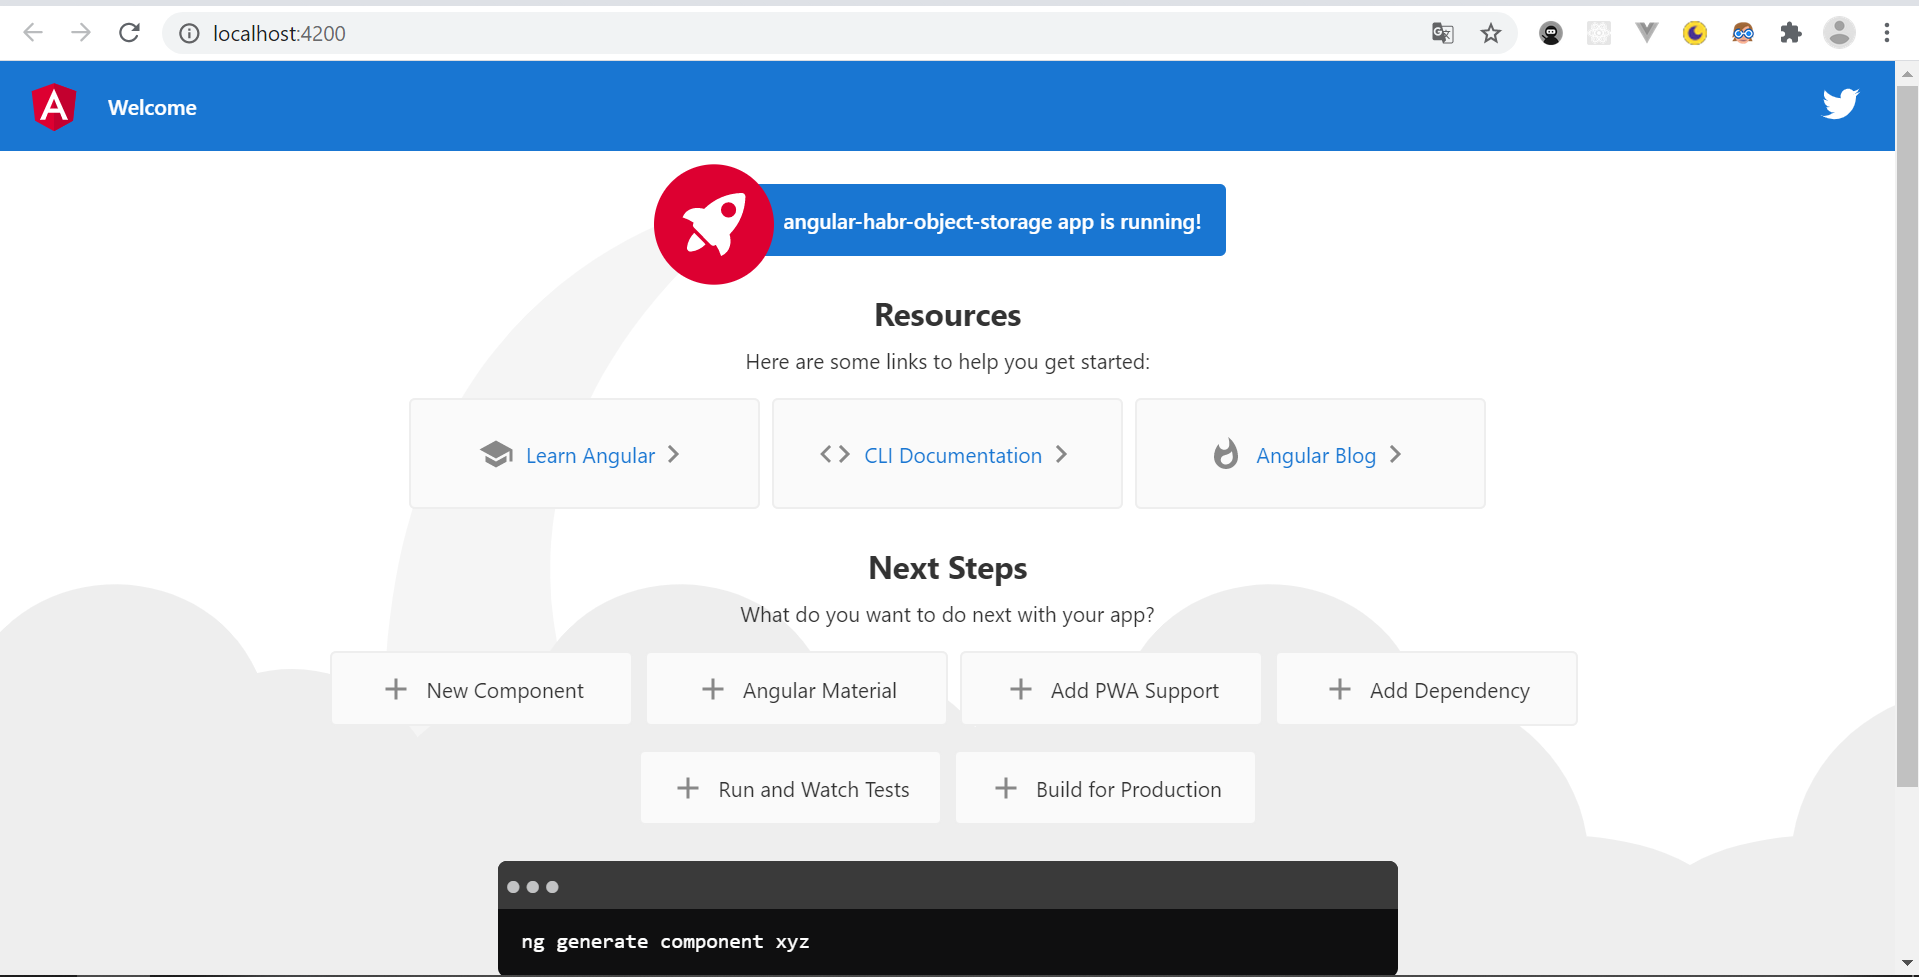Click the Vue devtools extension icon
1919x977 pixels.
[1647, 33]
